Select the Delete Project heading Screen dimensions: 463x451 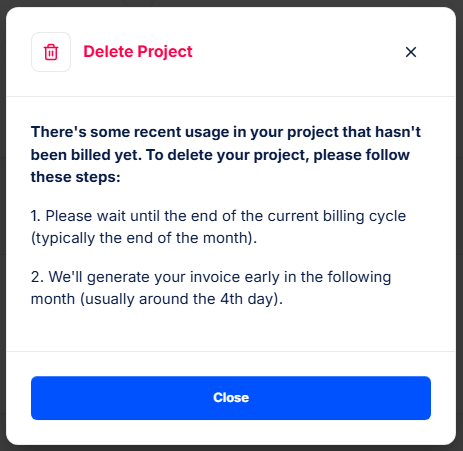[138, 52]
